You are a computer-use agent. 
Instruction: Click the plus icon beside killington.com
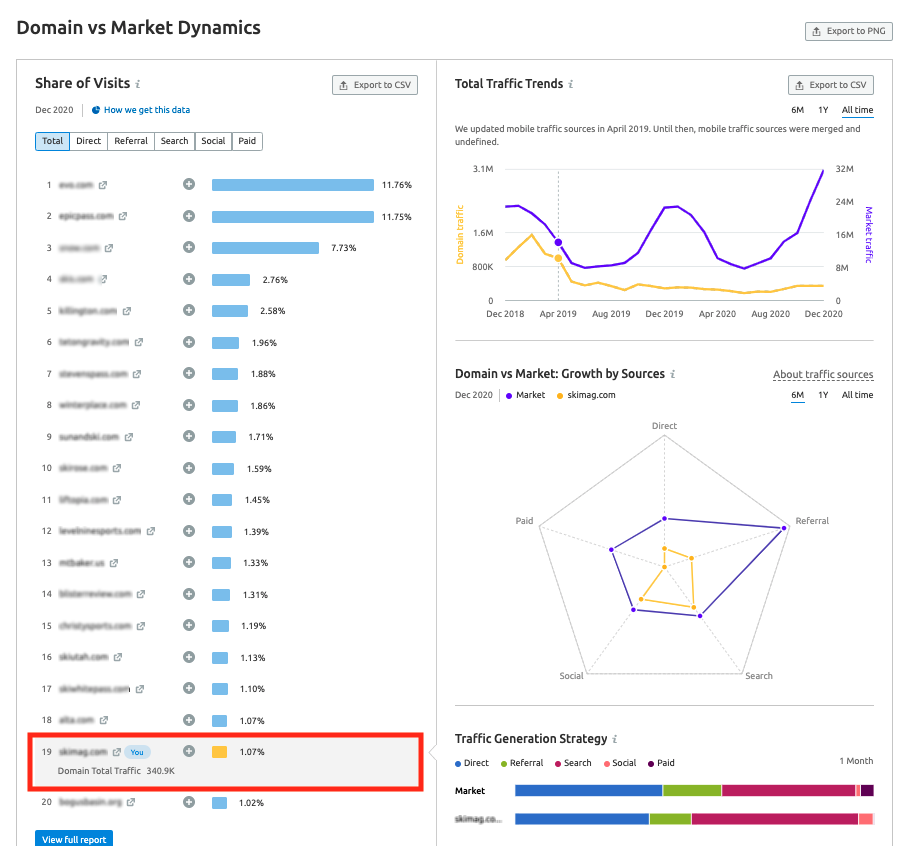188,310
